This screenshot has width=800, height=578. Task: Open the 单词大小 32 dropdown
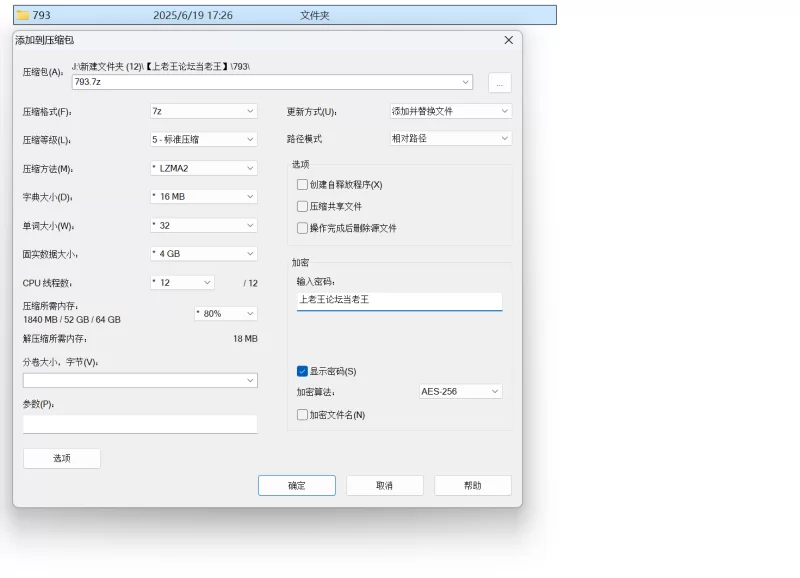click(x=204, y=225)
